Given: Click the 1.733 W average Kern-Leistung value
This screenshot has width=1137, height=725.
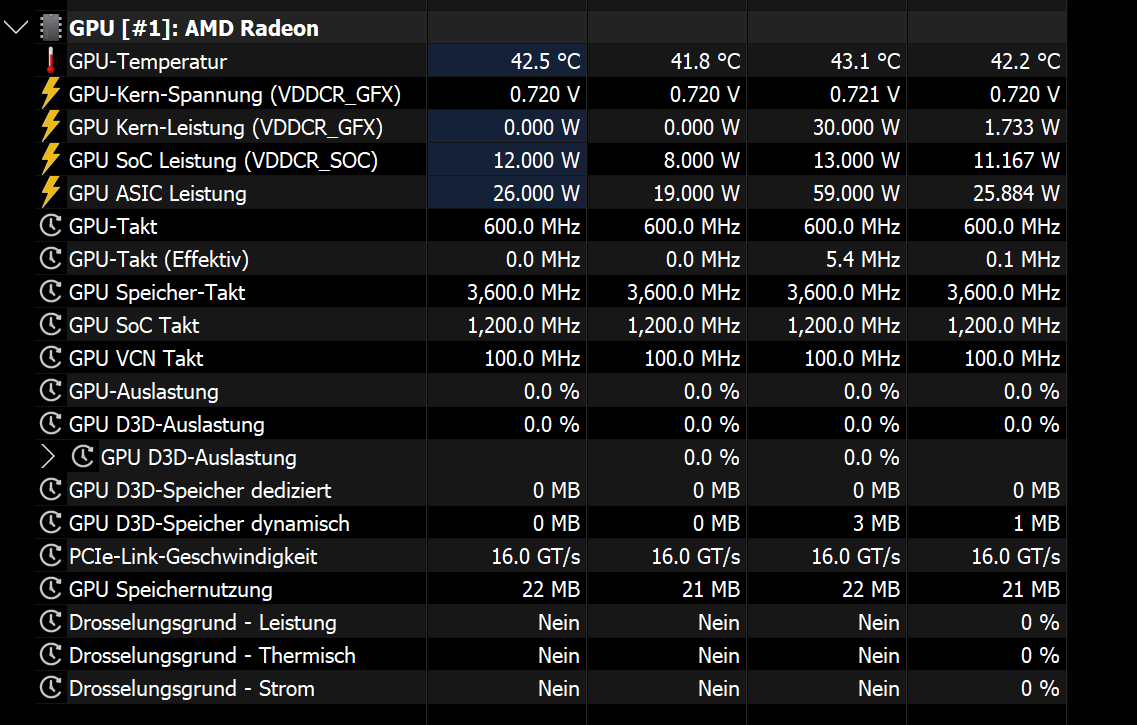Looking at the screenshot, I should point(1022,128).
